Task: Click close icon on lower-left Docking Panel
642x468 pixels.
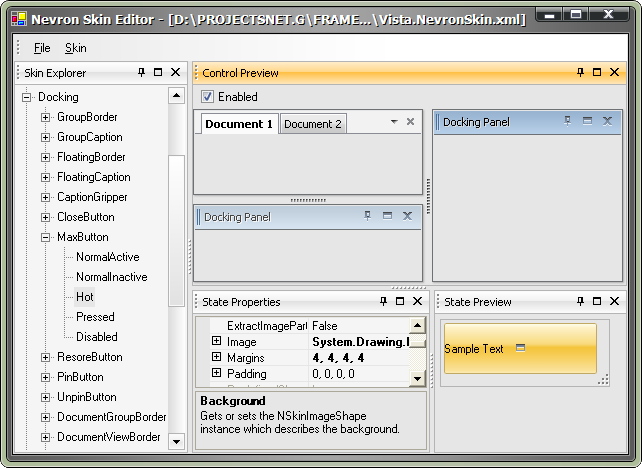Action: [407, 216]
